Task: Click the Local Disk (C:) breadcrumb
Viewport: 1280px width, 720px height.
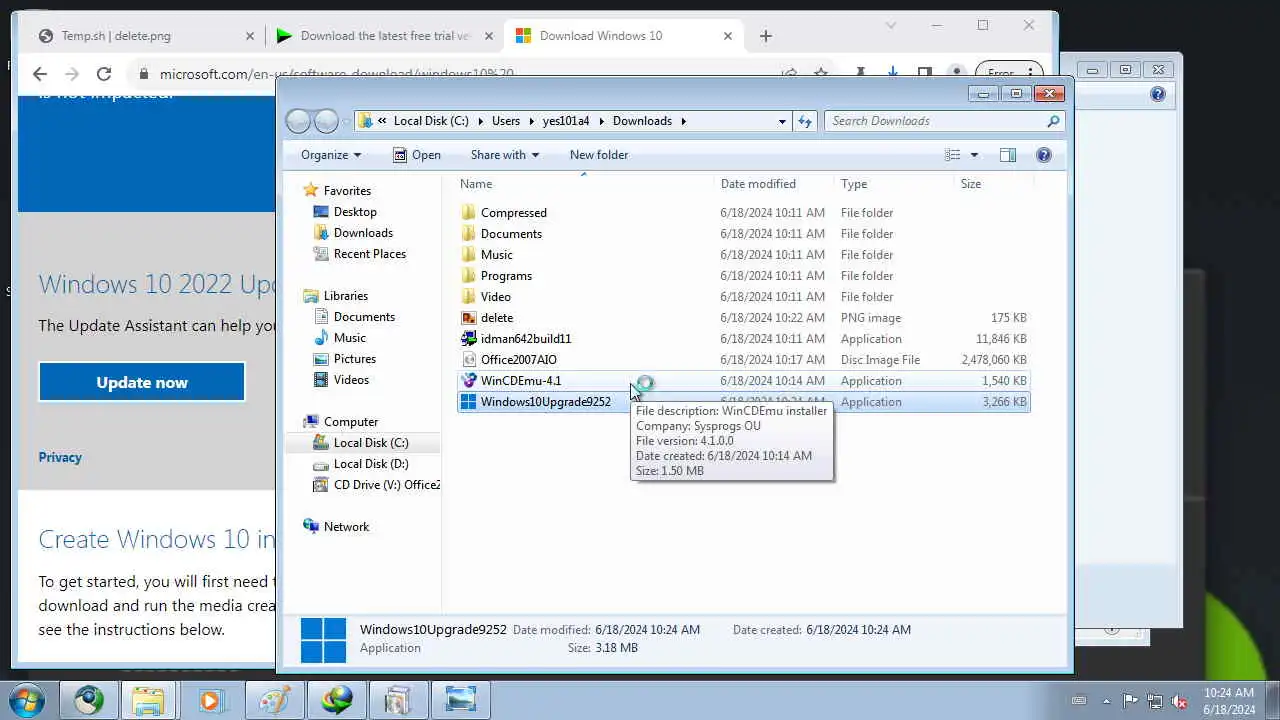Action: click(431, 121)
